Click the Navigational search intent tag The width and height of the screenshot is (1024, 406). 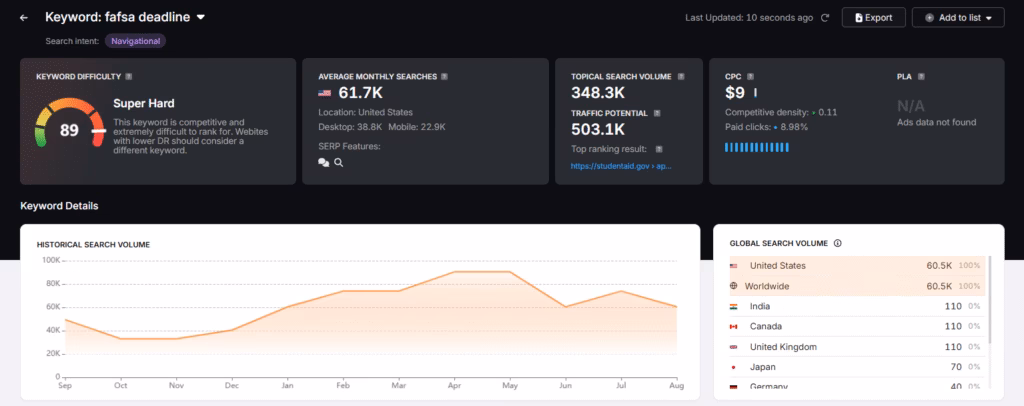pos(135,41)
